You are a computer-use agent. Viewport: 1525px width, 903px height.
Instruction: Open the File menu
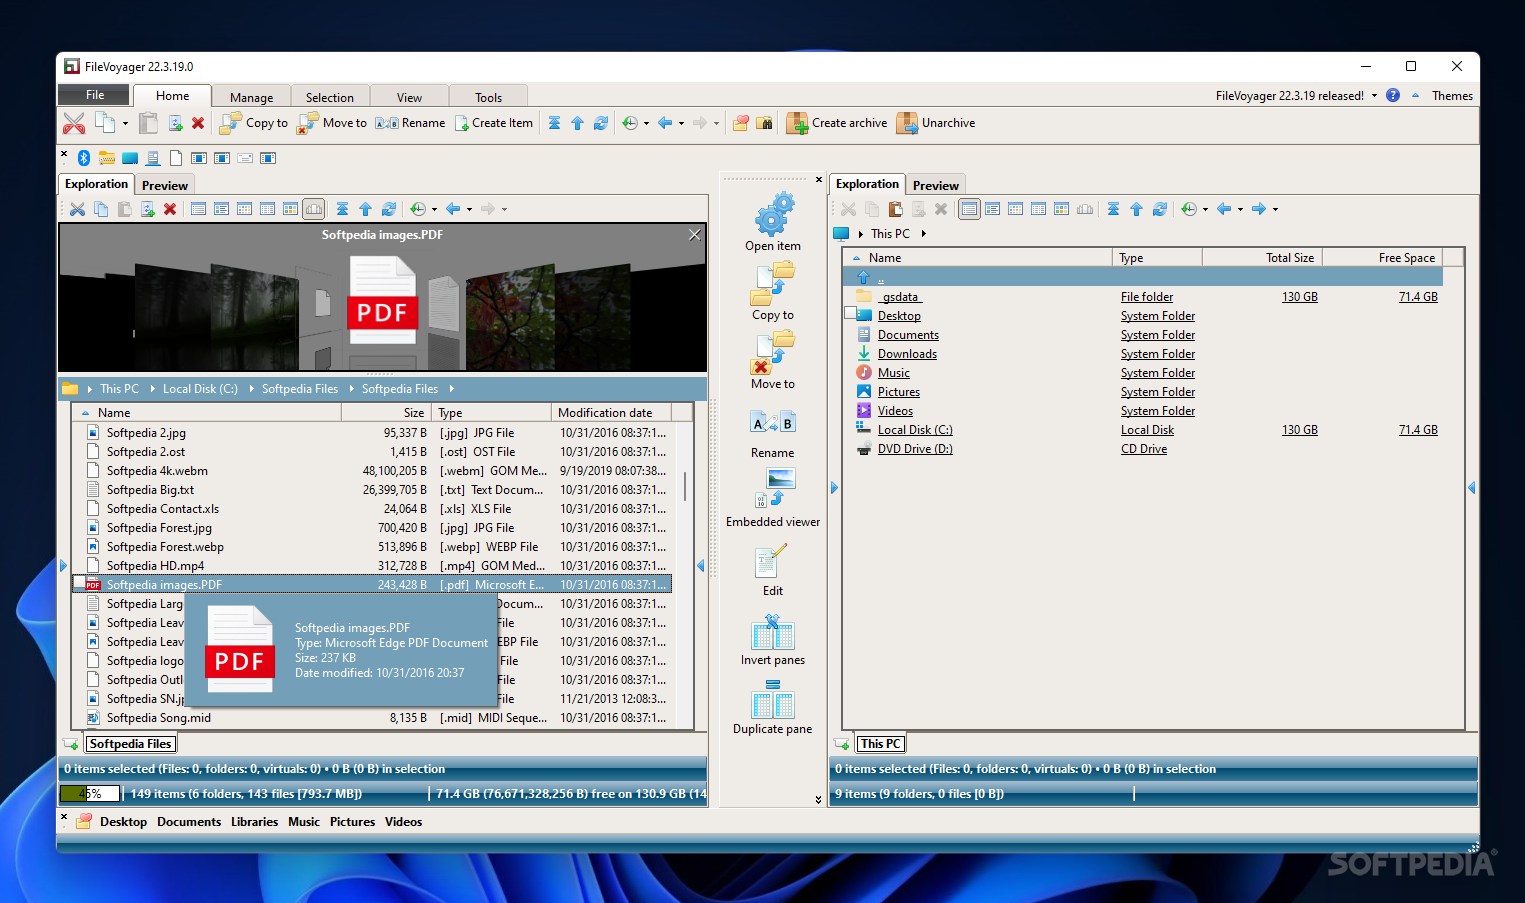(x=94, y=95)
